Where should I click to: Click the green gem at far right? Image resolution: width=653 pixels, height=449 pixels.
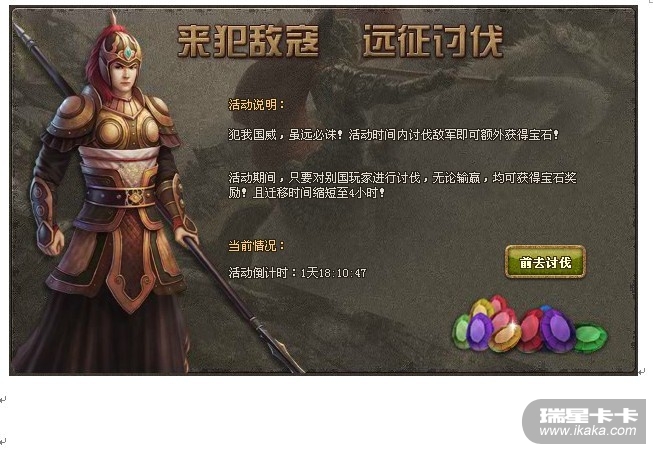pyautogui.click(x=591, y=338)
